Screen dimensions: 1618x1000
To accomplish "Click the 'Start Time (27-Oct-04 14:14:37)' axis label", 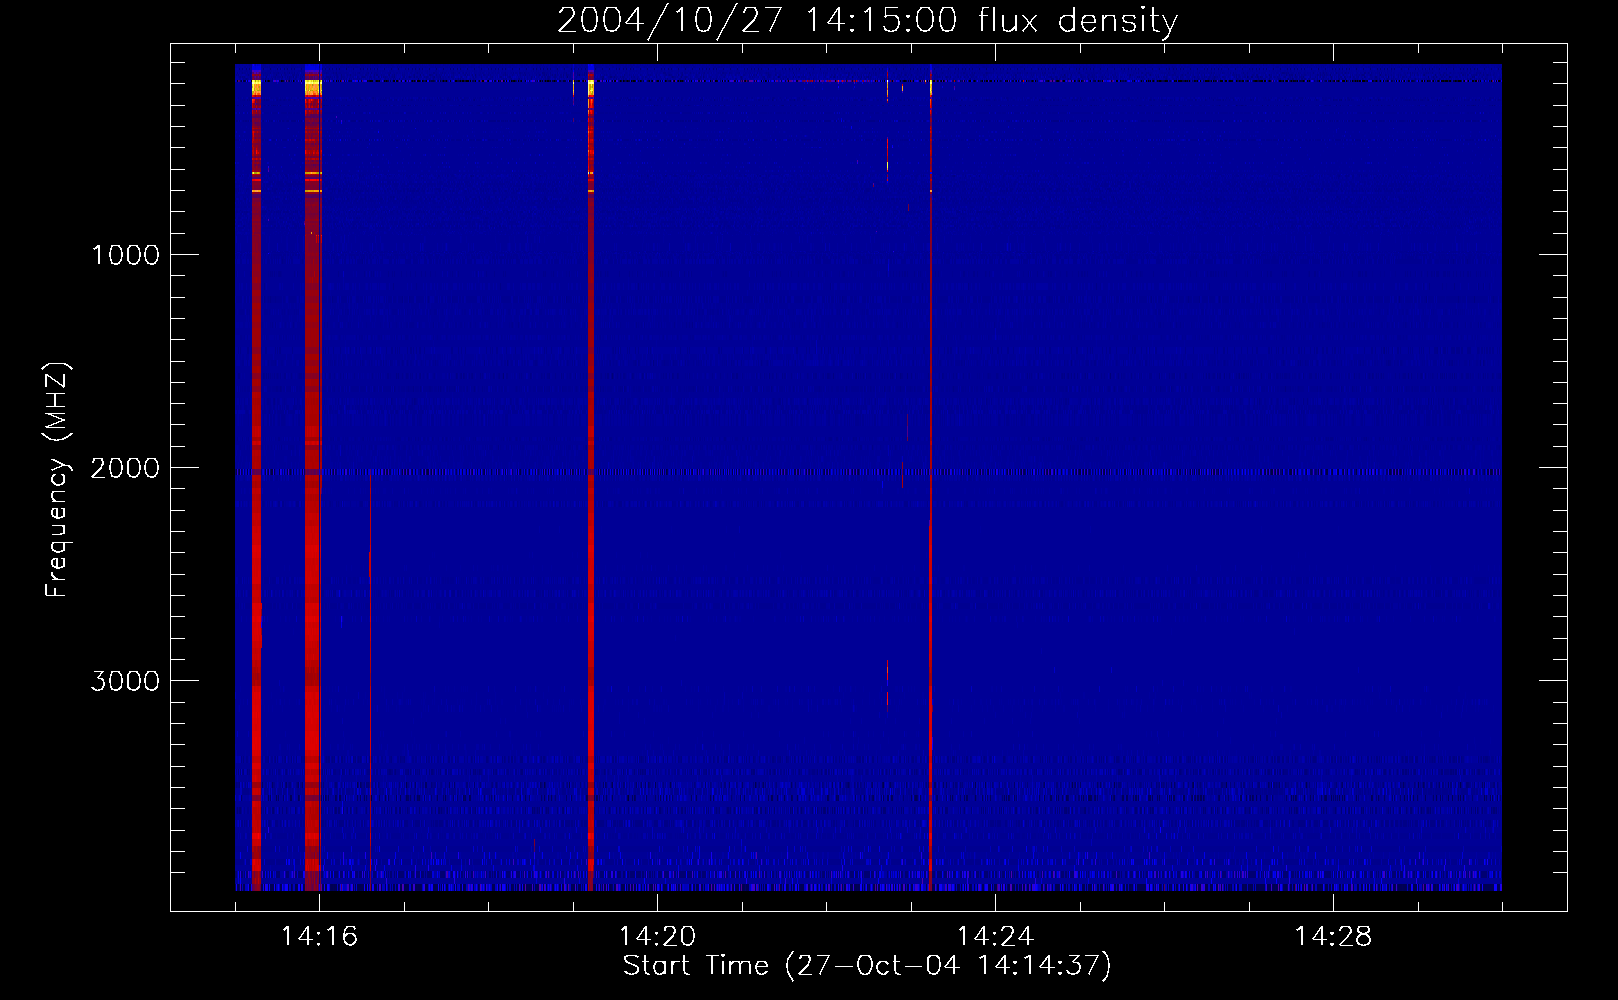I will pos(867,966).
